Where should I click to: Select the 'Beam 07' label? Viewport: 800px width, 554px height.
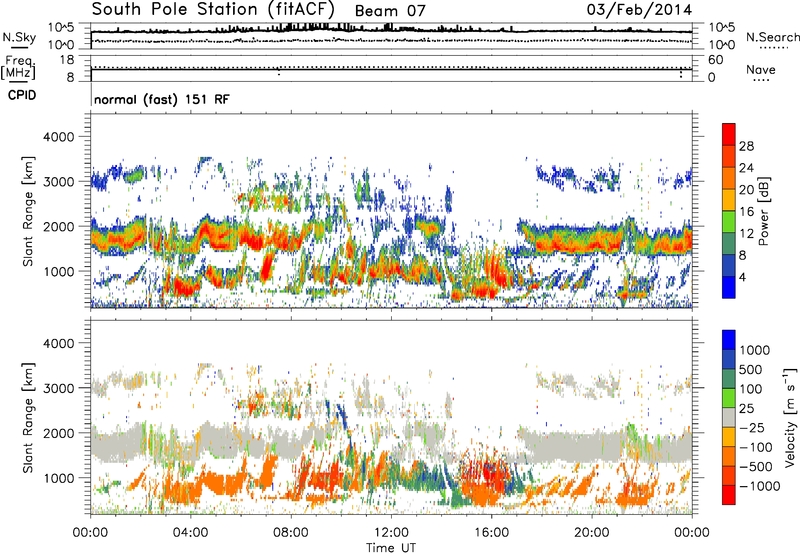390,11
